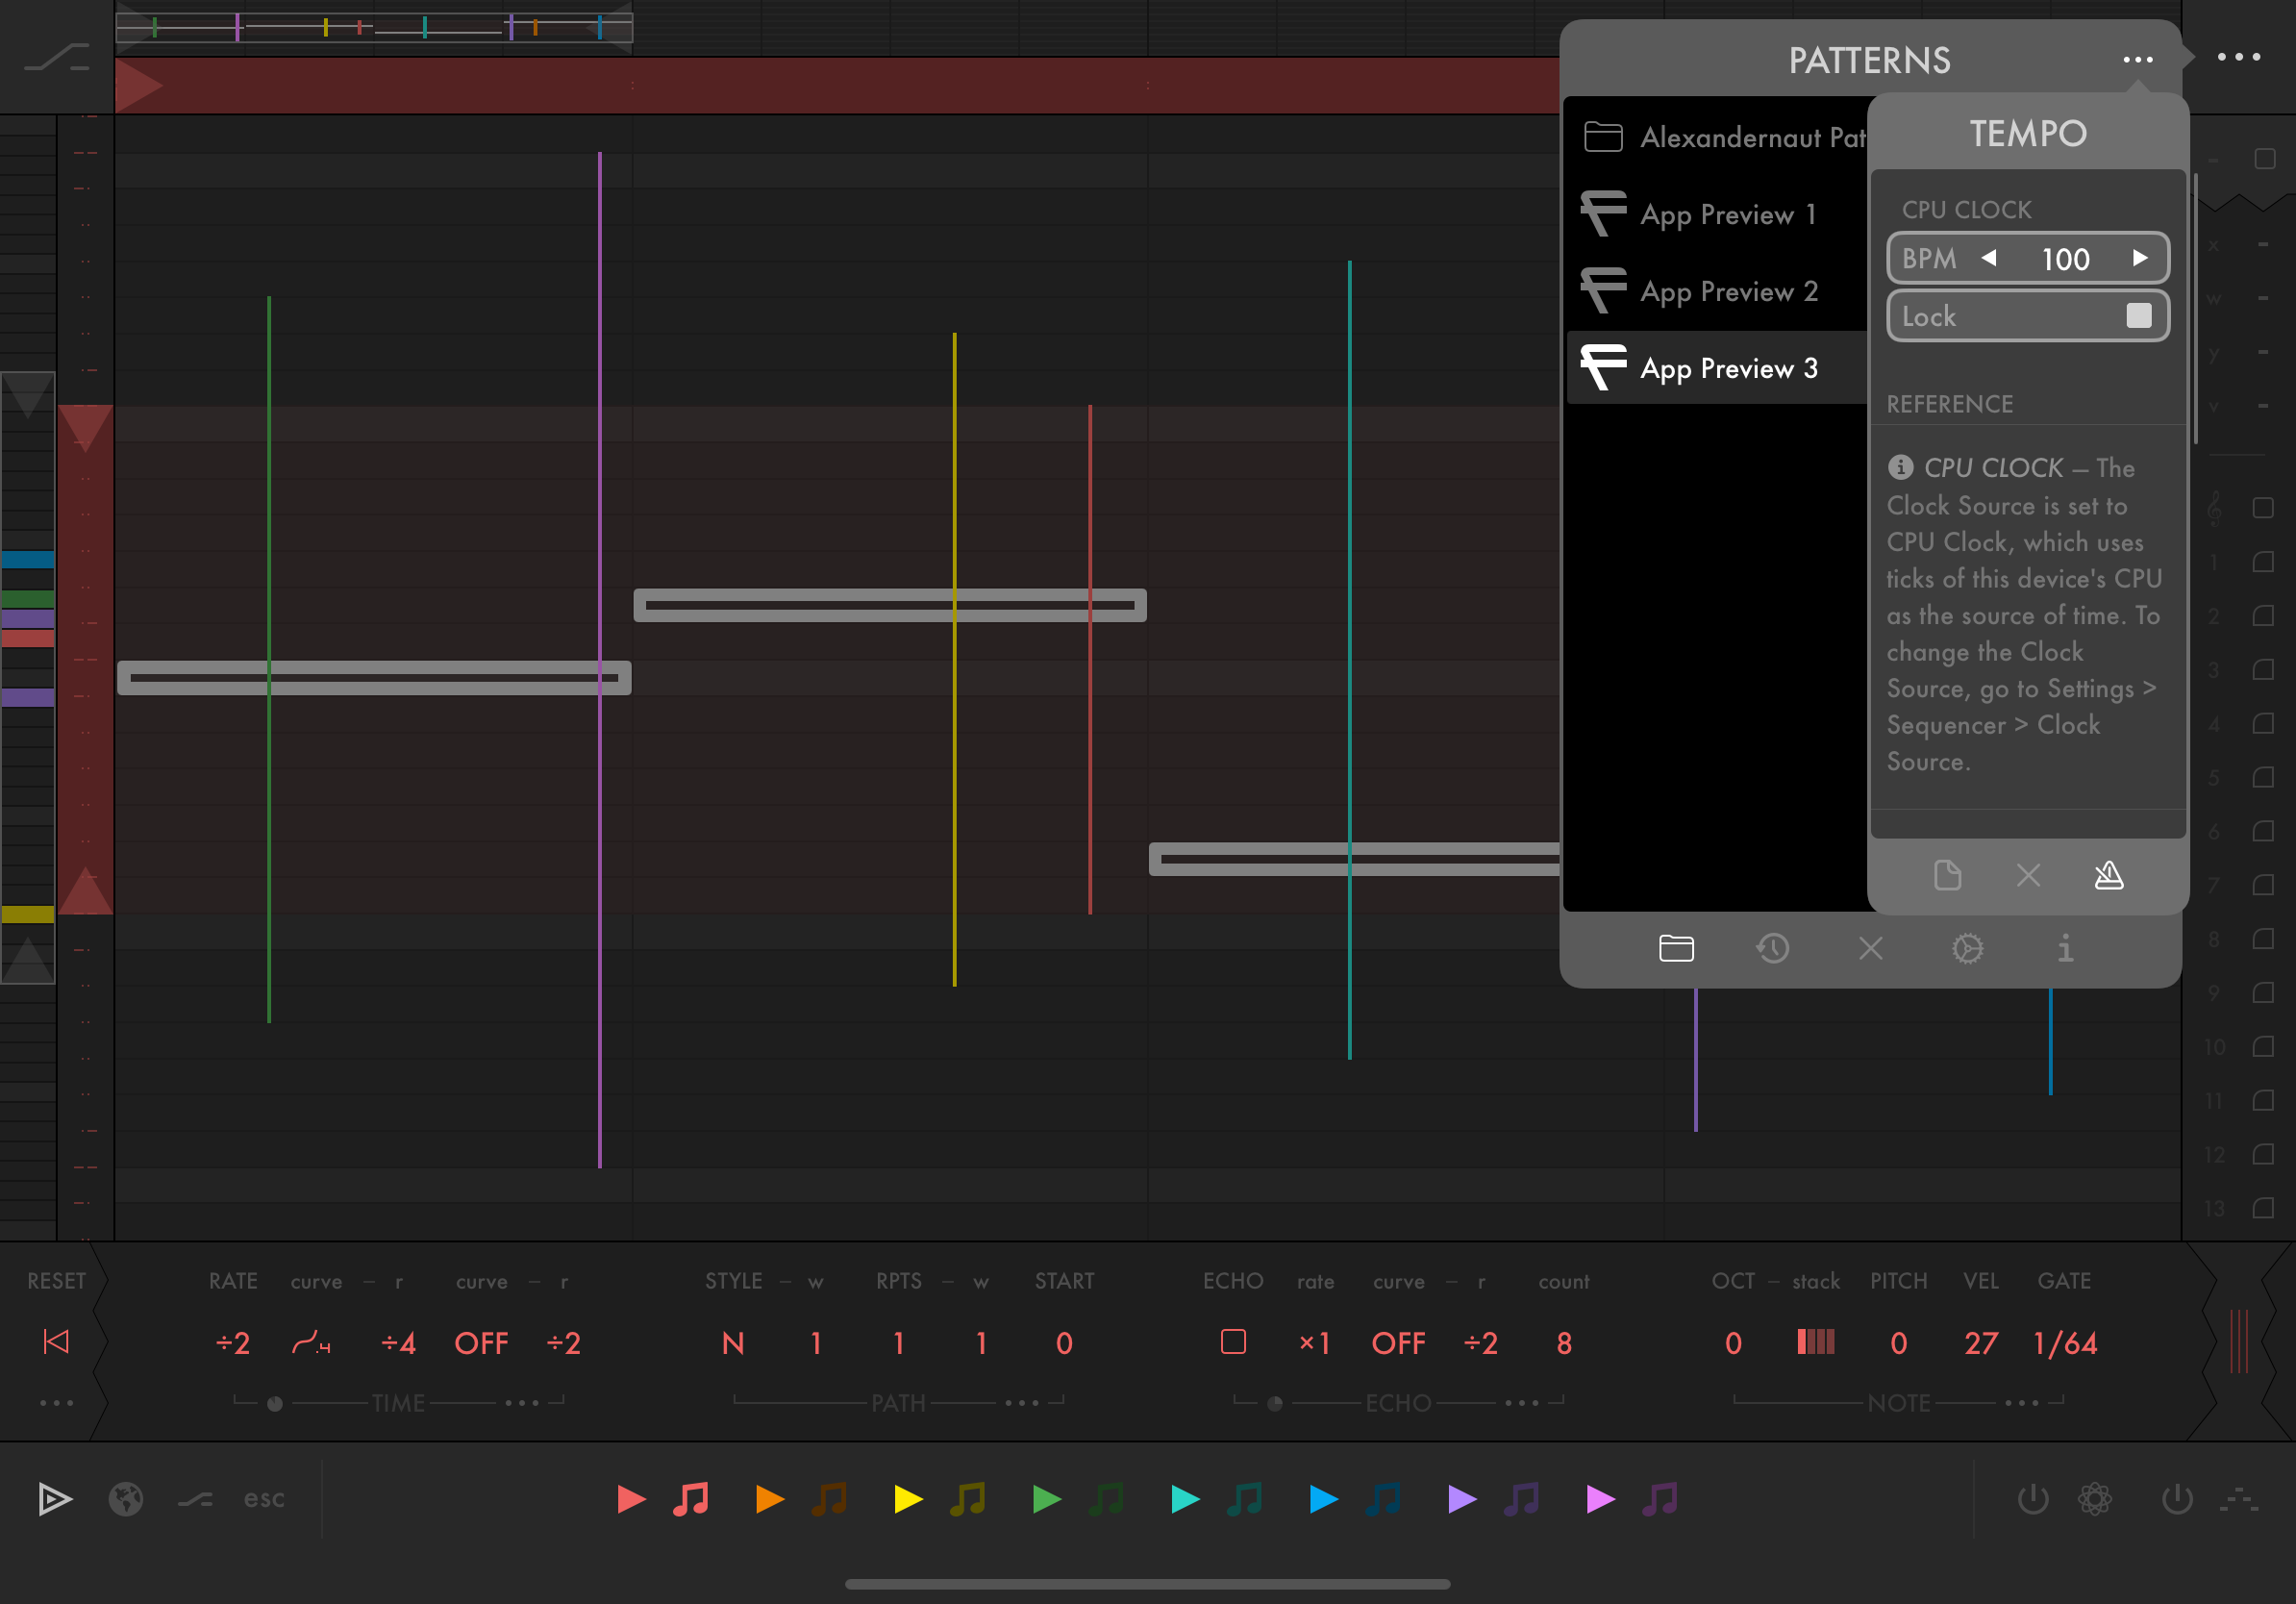Toggle checkbox next to row 1 on right
This screenshot has height=1604, width=2296.
point(2264,562)
